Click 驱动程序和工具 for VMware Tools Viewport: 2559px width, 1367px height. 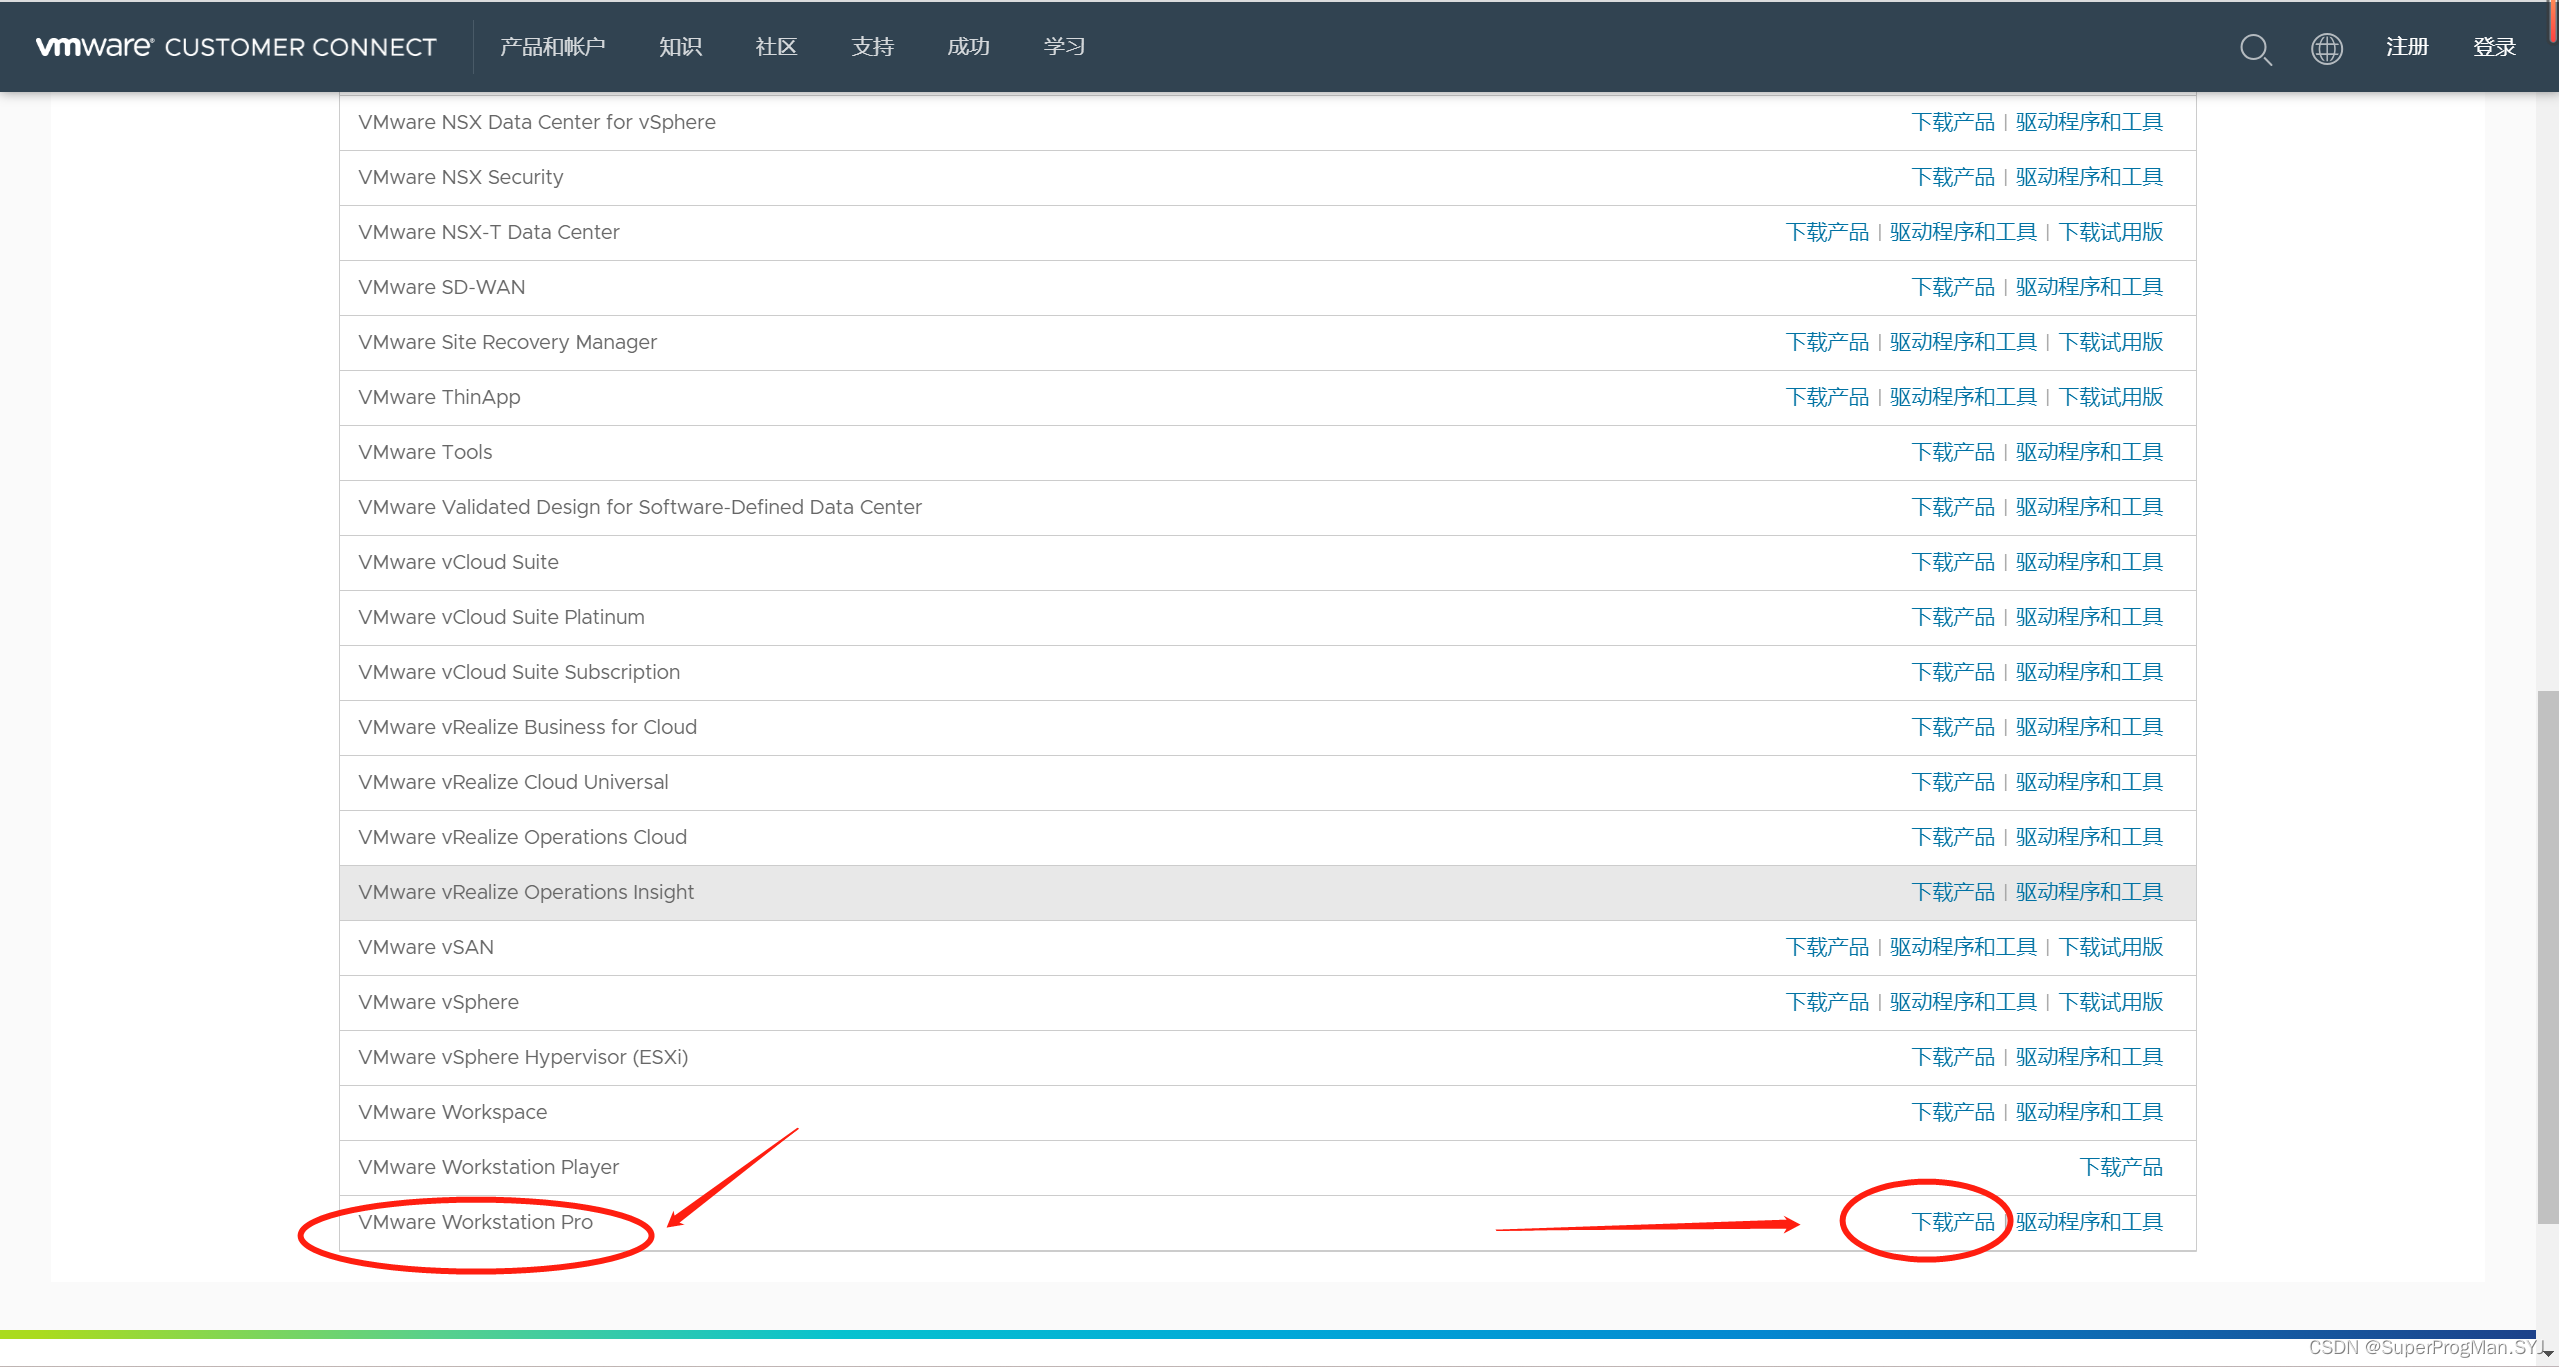coord(2089,452)
